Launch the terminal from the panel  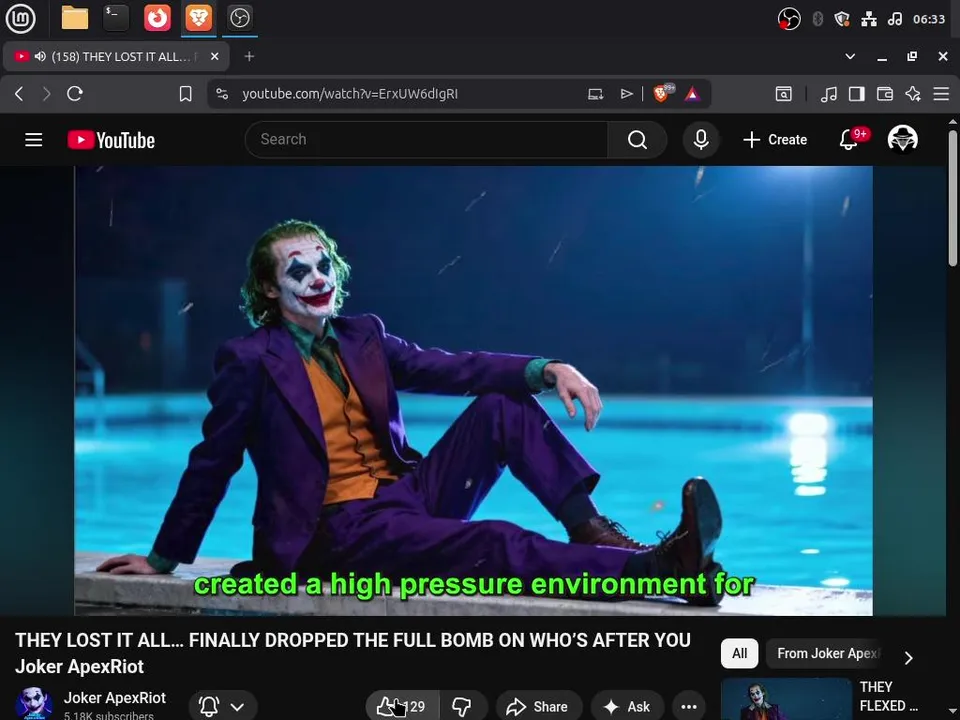[116, 18]
